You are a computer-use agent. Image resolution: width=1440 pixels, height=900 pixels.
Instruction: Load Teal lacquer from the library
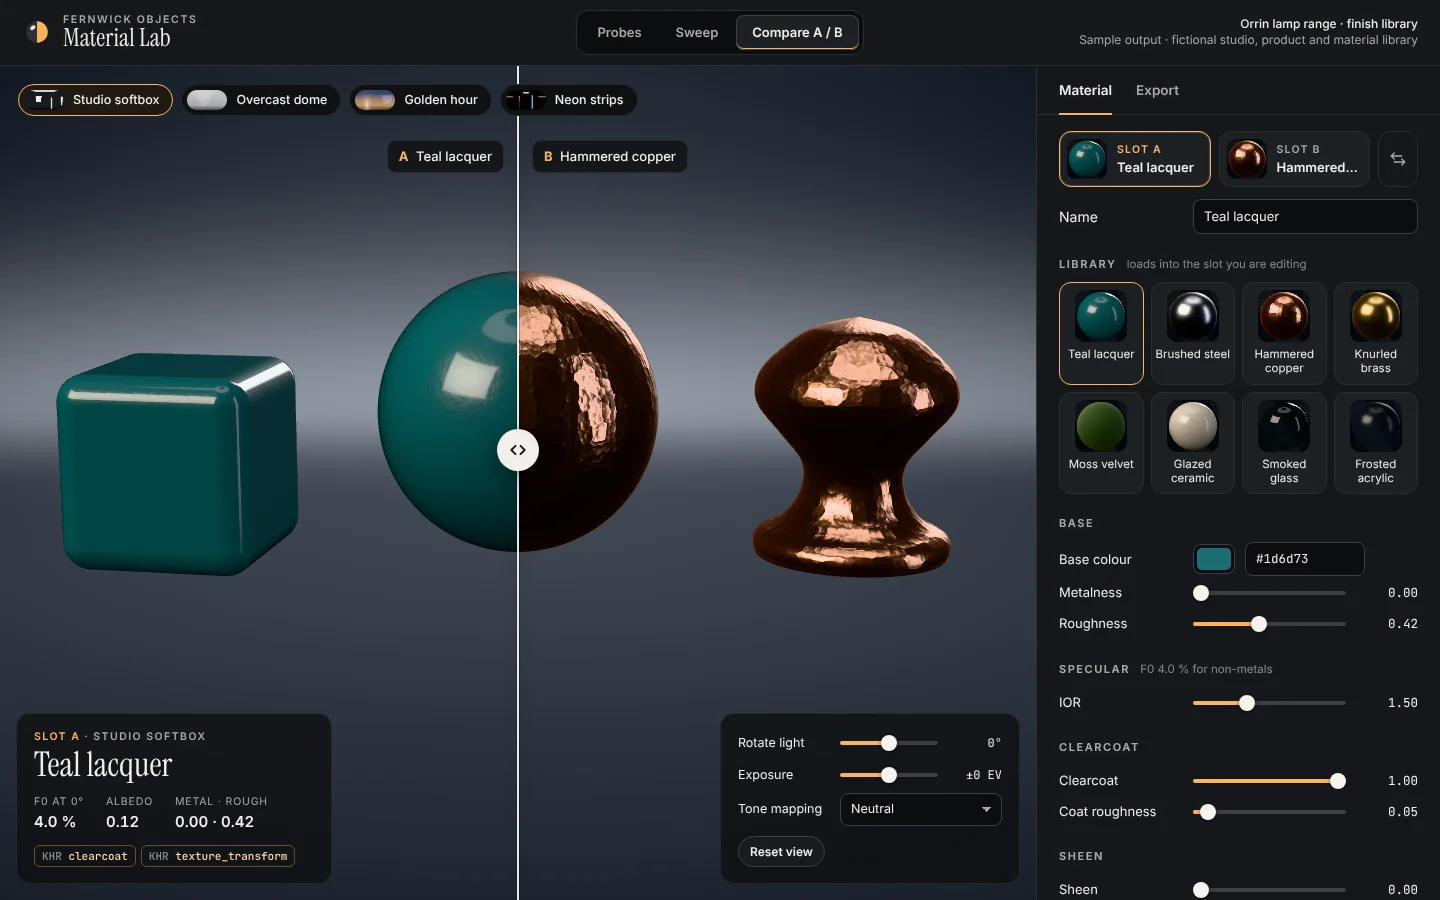(1101, 333)
